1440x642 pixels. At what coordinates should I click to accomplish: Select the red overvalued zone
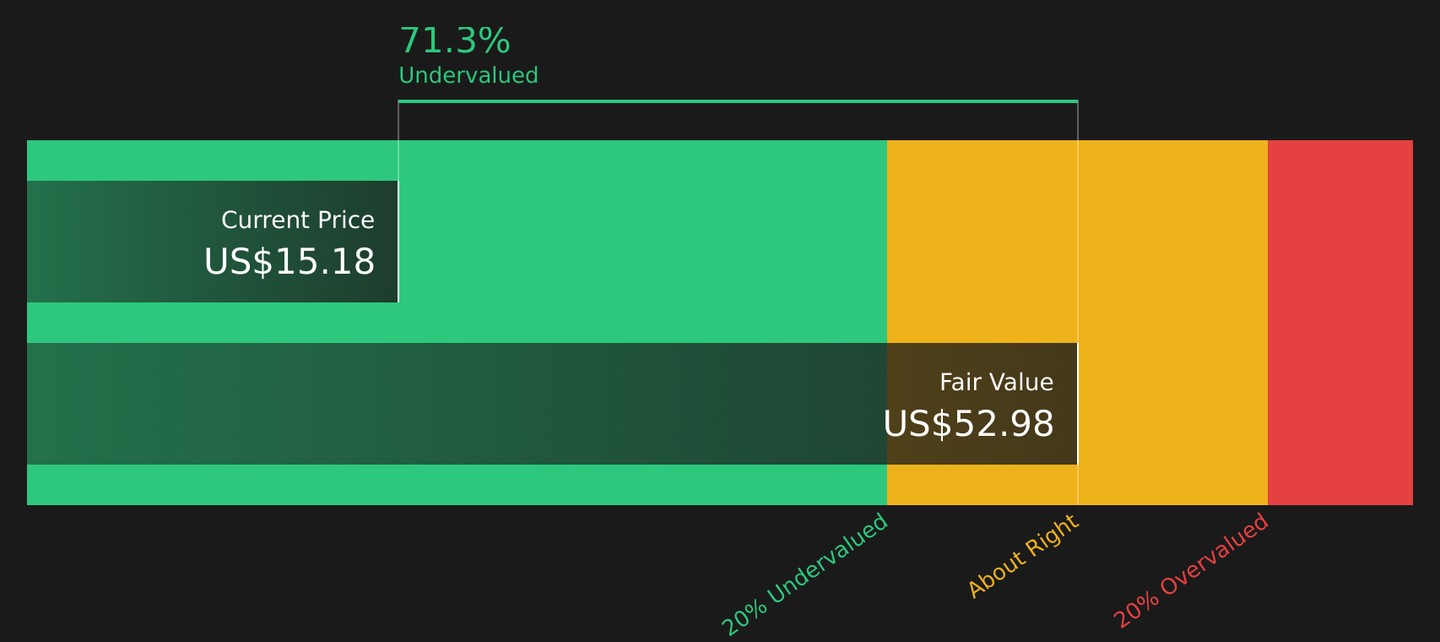(x=1340, y=322)
